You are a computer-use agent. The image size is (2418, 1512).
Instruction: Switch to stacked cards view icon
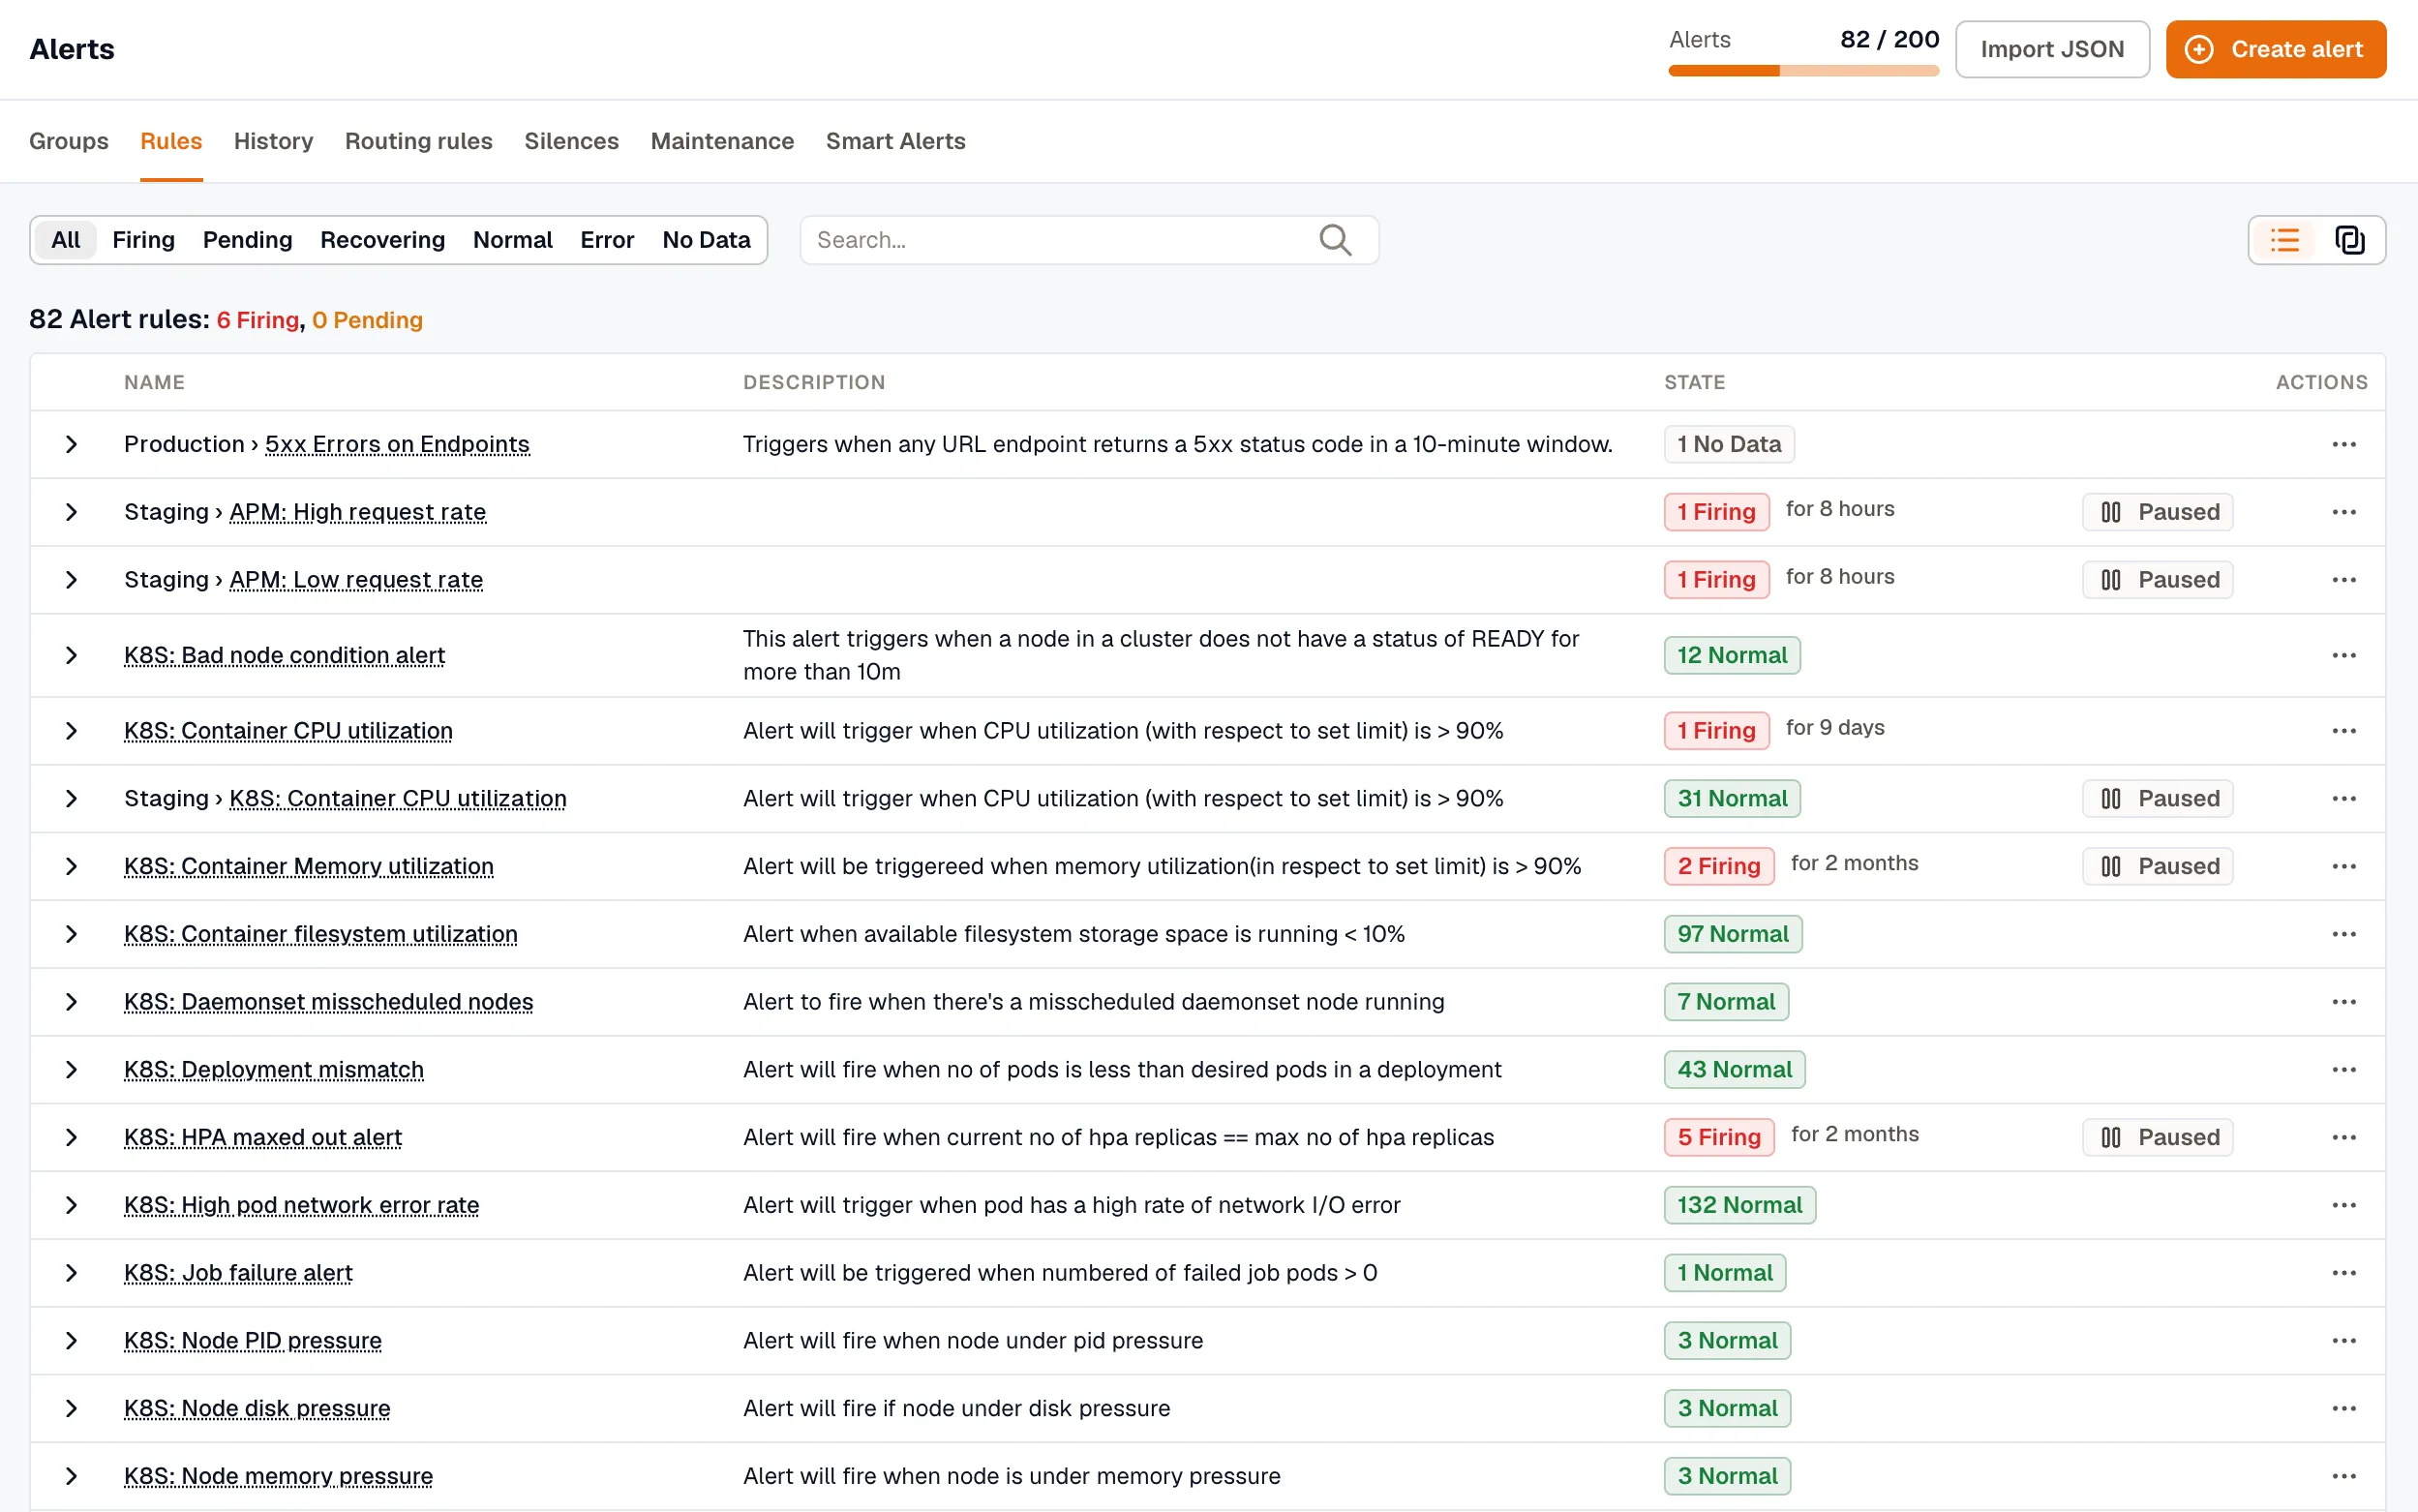2349,240
